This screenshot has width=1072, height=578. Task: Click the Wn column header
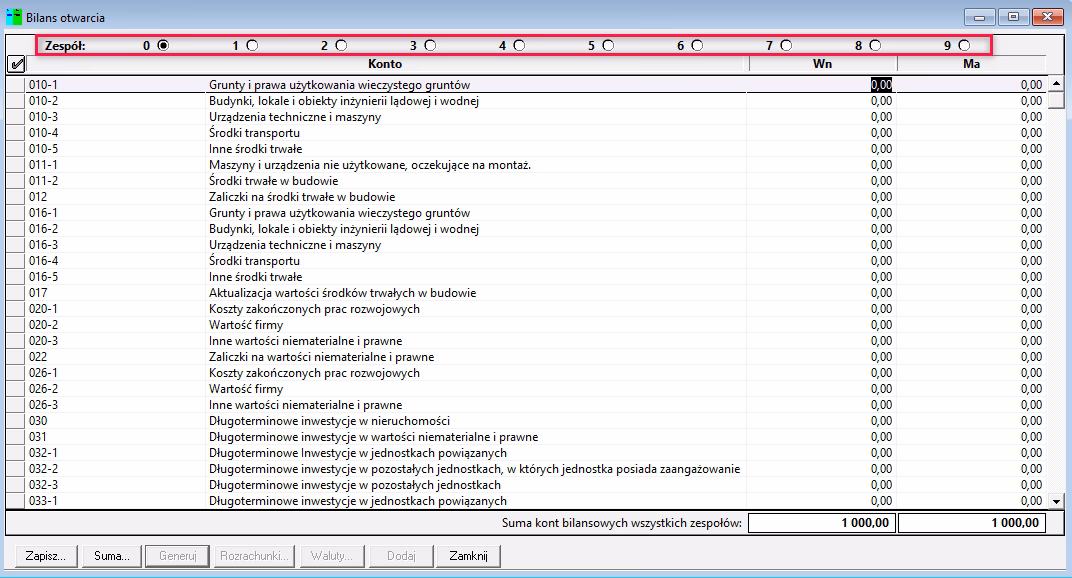(x=822, y=64)
